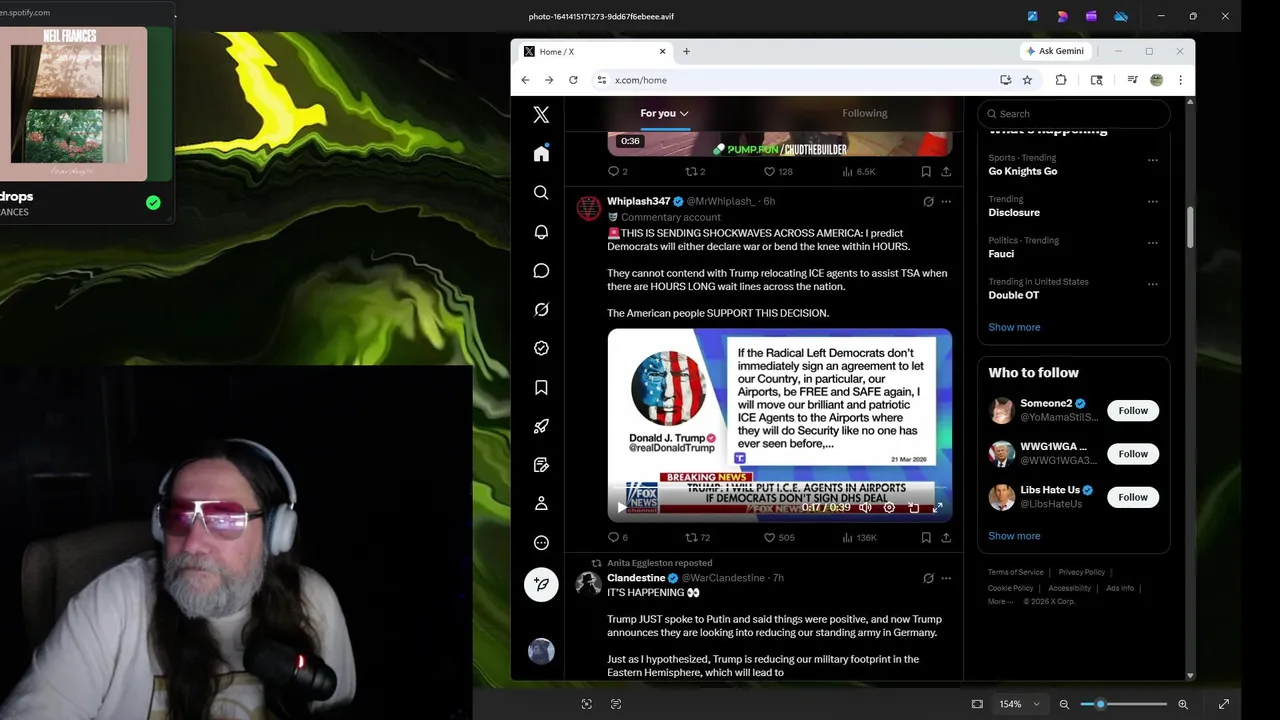Viewport: 1280px width, 720px height.
Task: Zoom in with Photos magnifier plus
Action: [1183, 704]
